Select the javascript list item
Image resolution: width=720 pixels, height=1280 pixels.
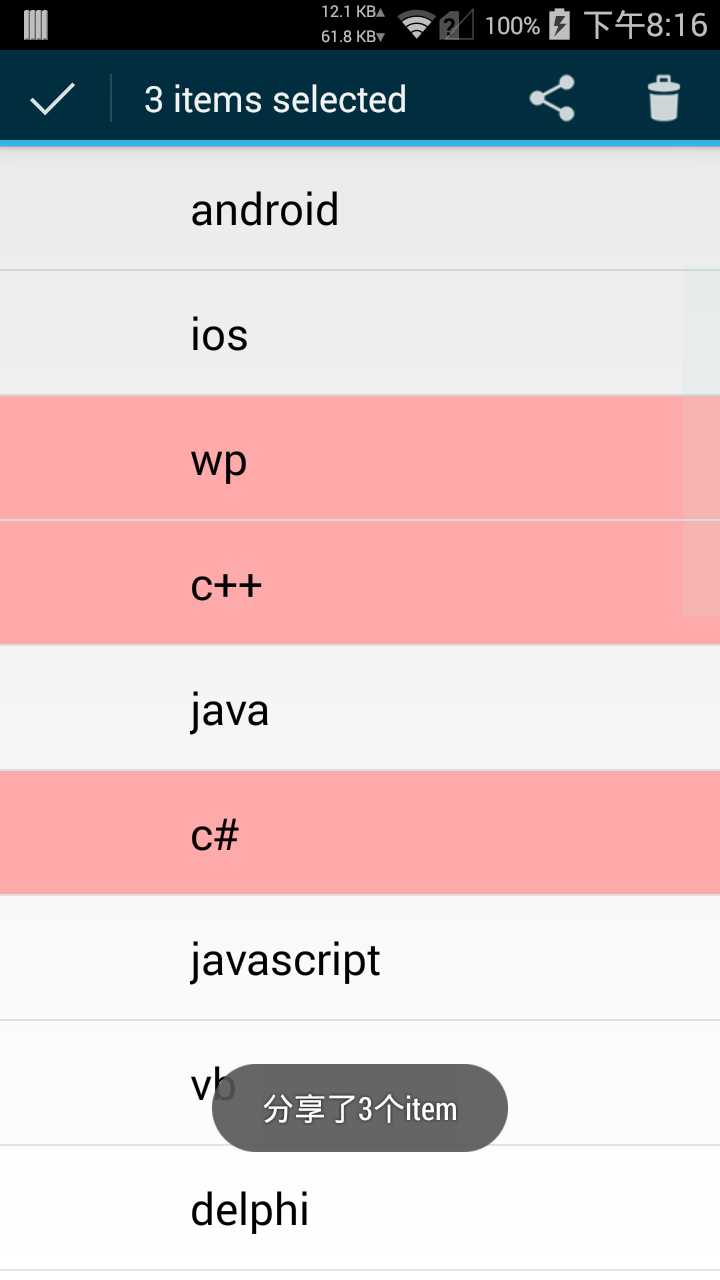(x=360, y=958)
